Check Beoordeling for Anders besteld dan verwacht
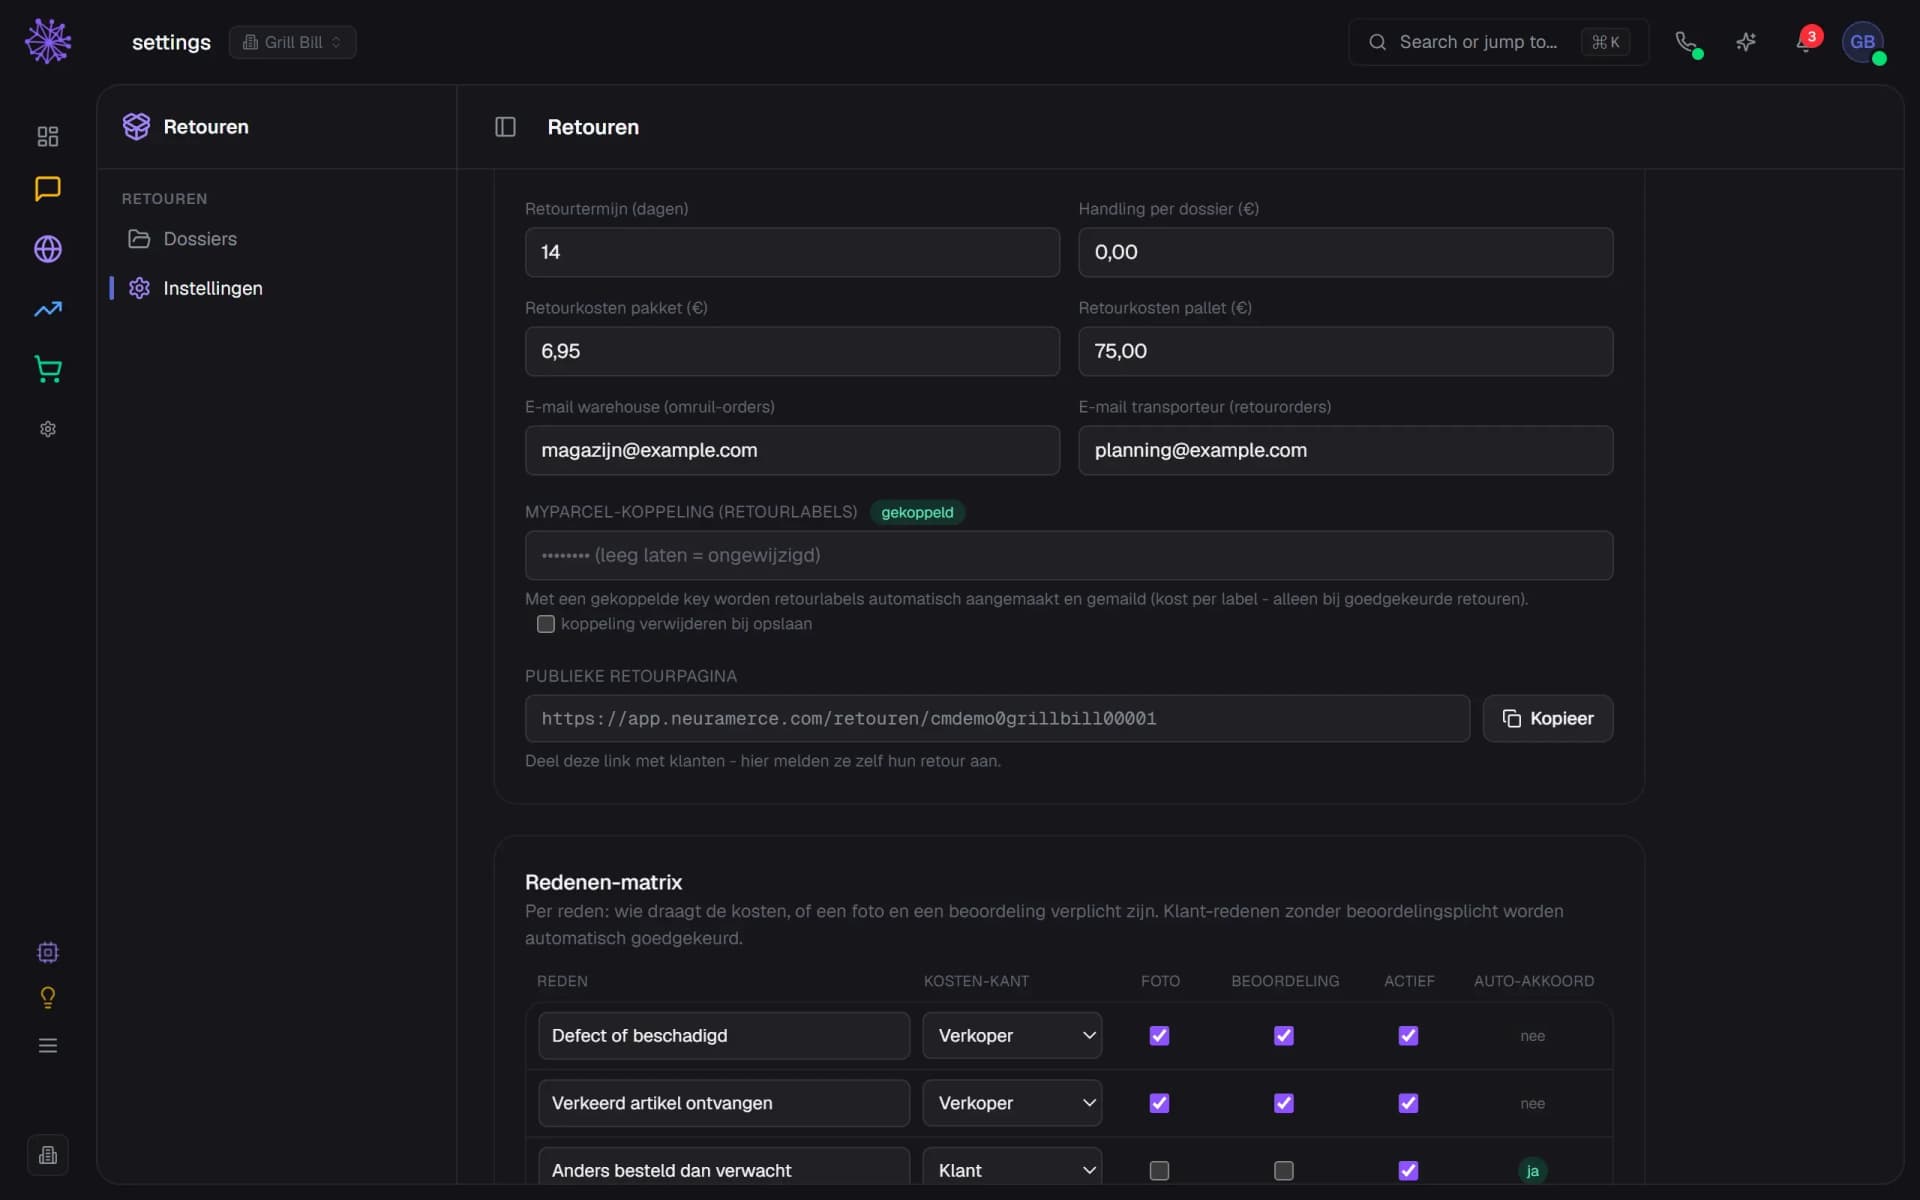The image size is (1920, 1200). (1284, 1171)
